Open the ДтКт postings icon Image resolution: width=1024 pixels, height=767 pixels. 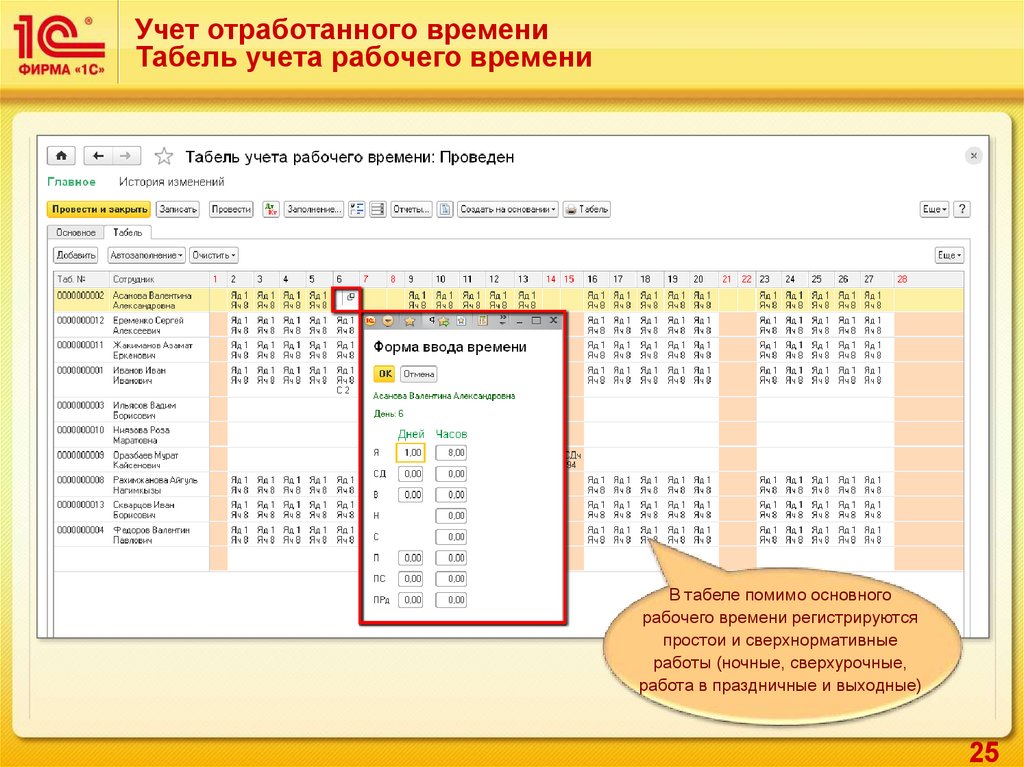[x=271, y=209]
